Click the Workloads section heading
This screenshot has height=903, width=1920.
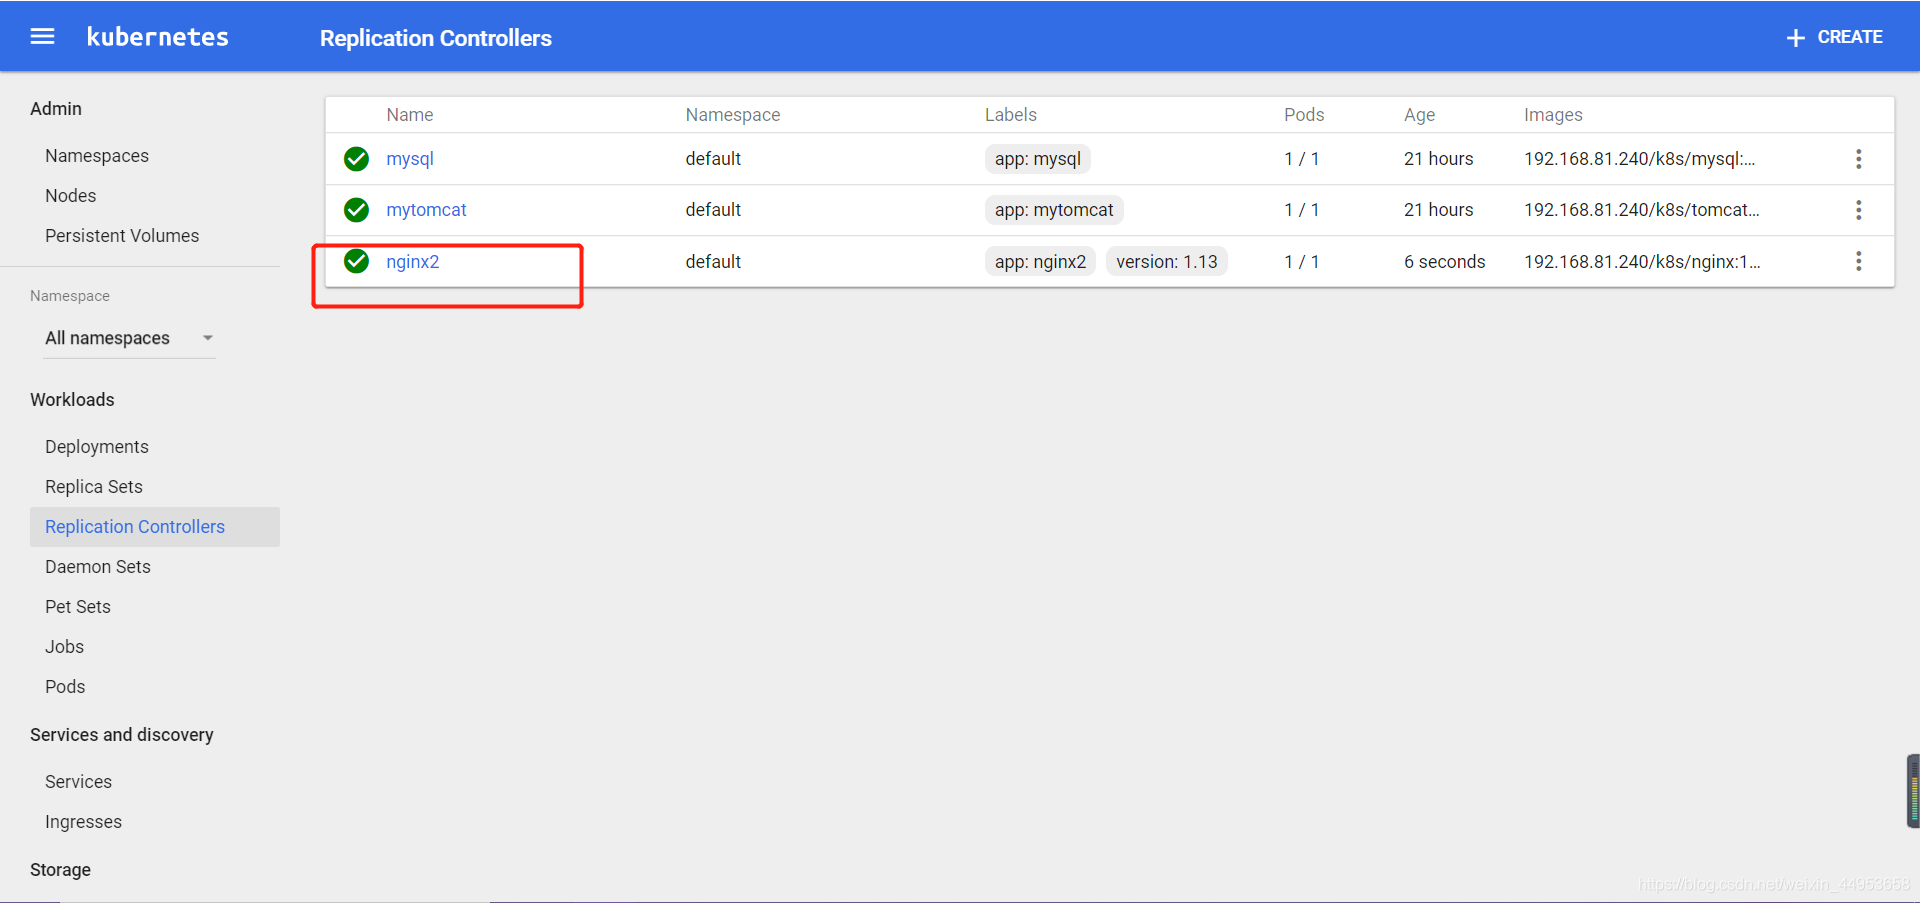click(72, 400)
